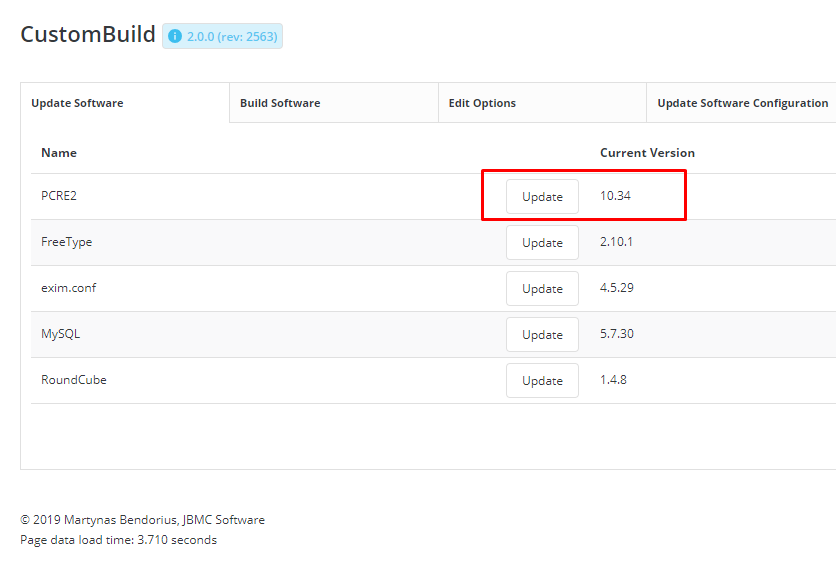Open the Build Software tab
836x573 pixels.
[280, 103]
